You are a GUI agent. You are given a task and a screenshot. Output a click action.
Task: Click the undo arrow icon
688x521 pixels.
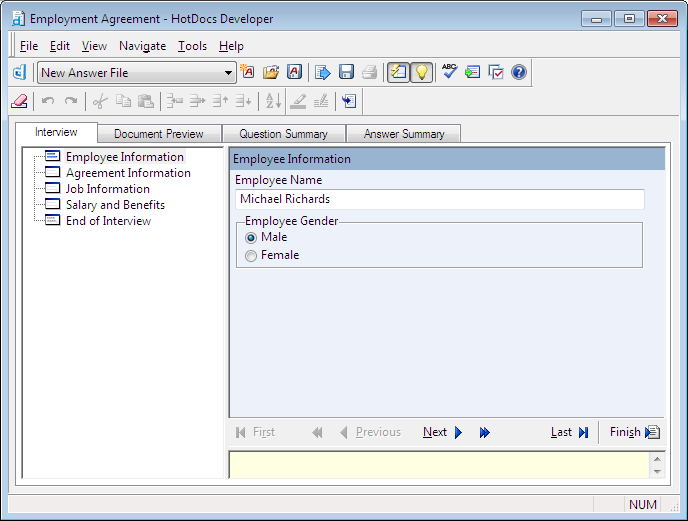point(48,101)
